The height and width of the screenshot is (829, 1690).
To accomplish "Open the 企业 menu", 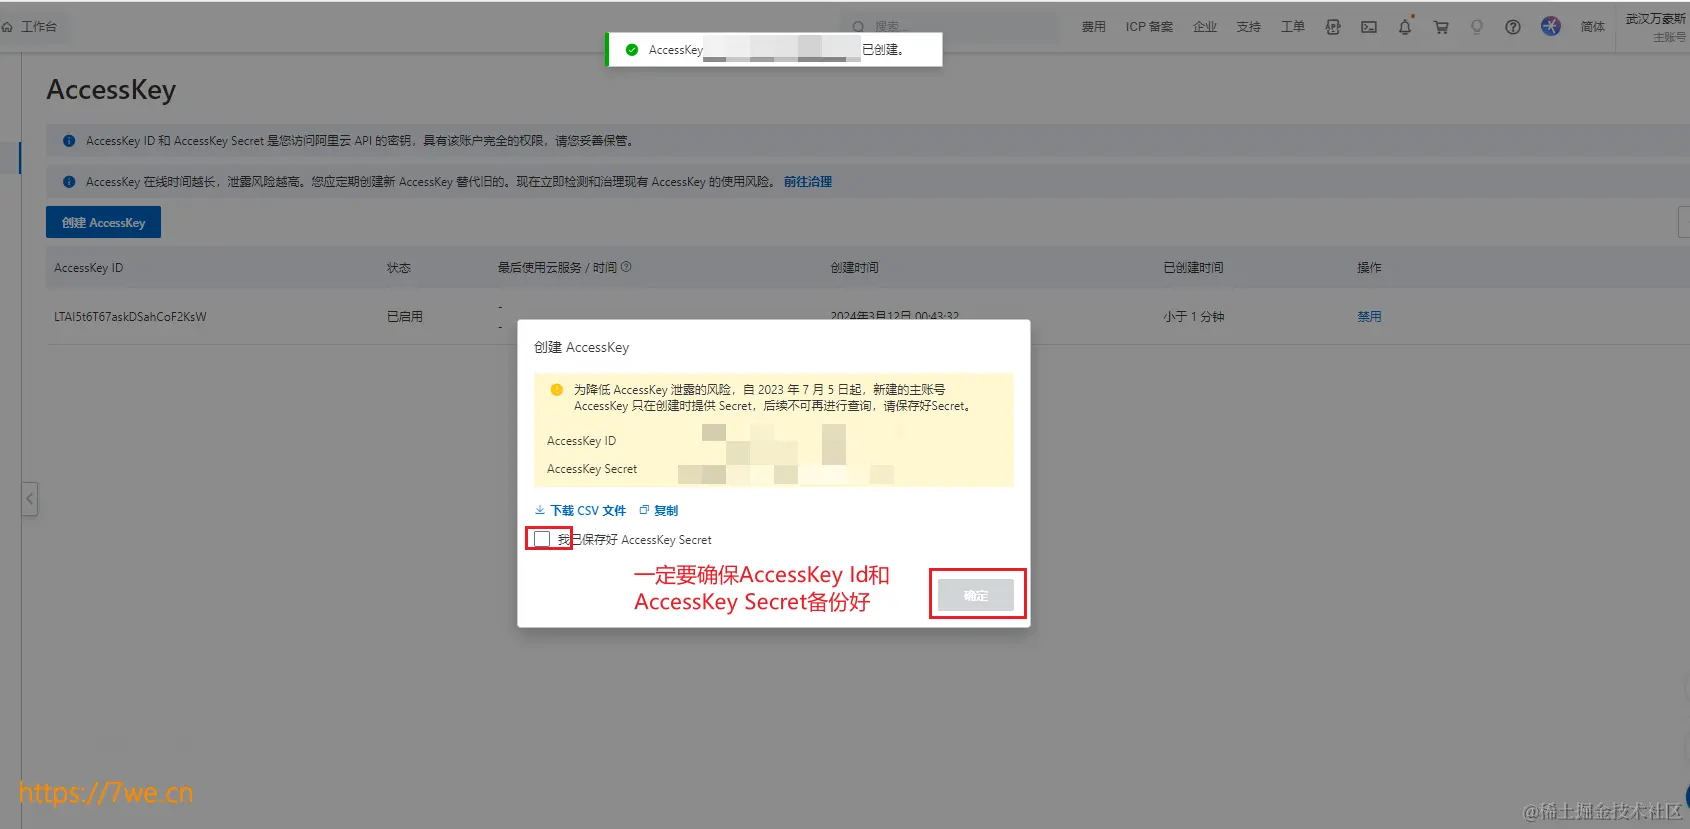I will (1205, 27).
